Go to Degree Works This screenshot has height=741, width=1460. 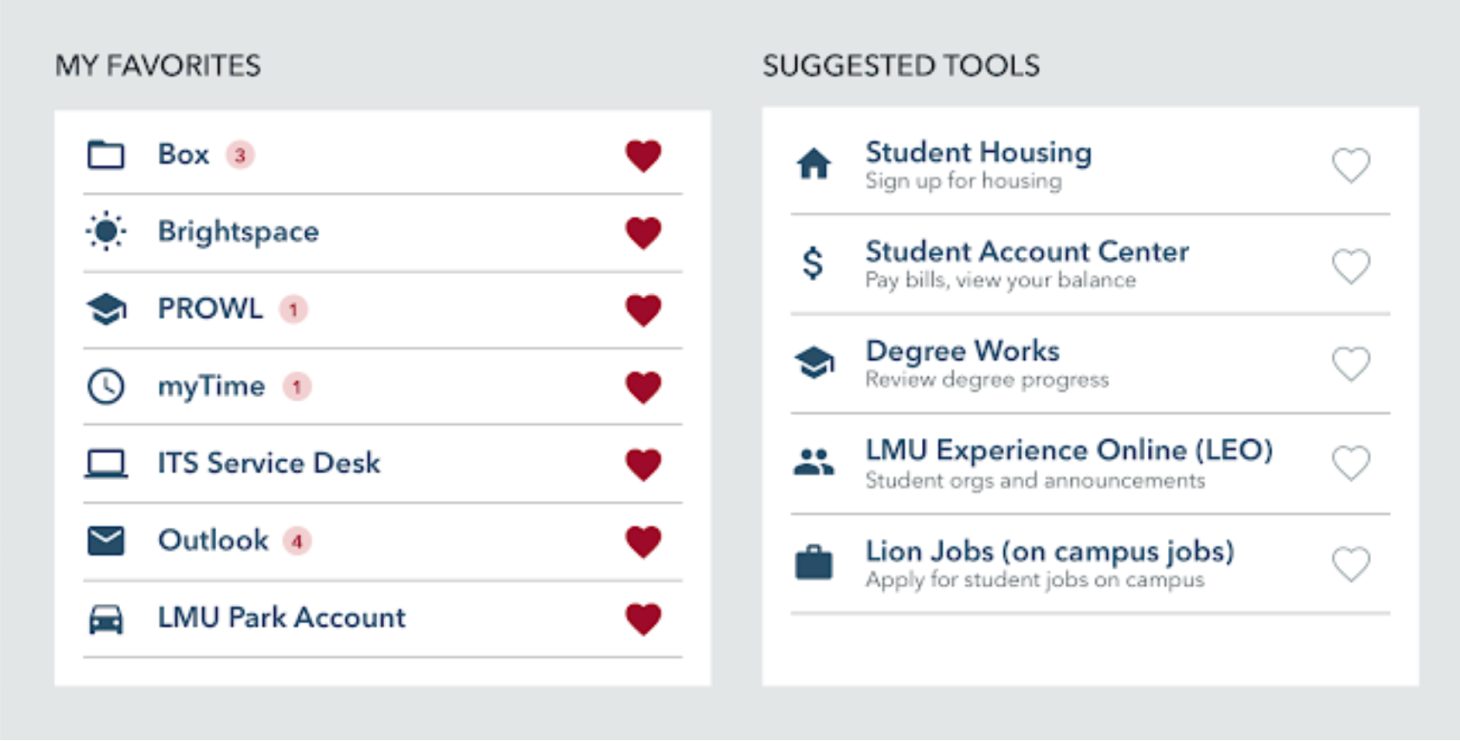coord(962,351)
